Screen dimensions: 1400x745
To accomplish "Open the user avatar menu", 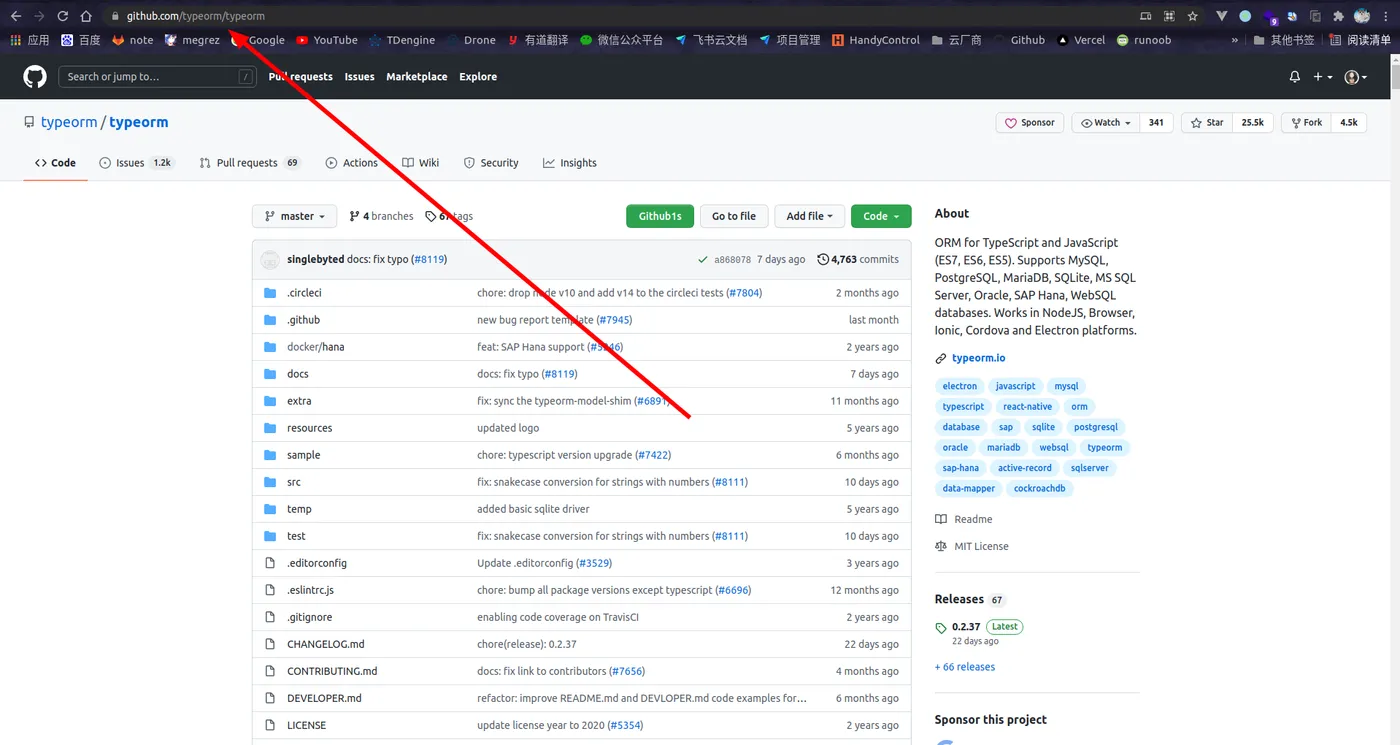I will [1356, 77].
